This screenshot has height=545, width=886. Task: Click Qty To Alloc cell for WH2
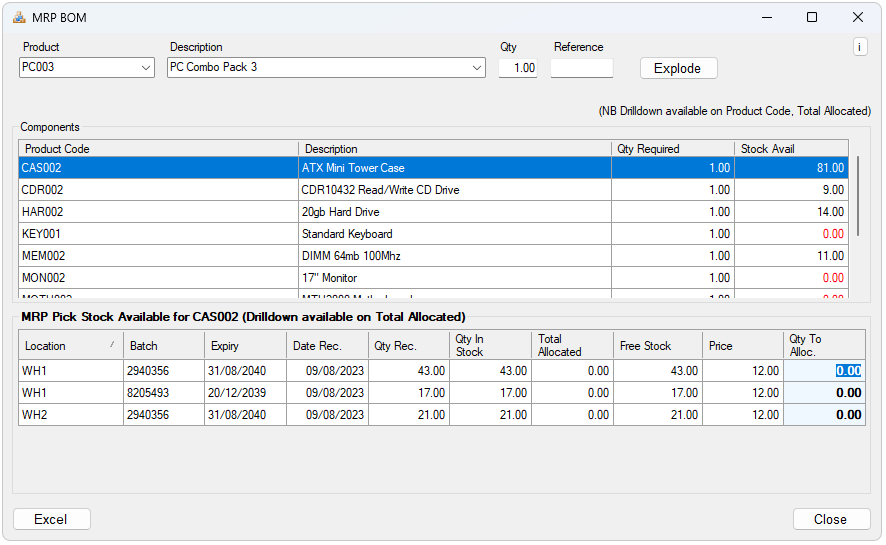(824, 414)
